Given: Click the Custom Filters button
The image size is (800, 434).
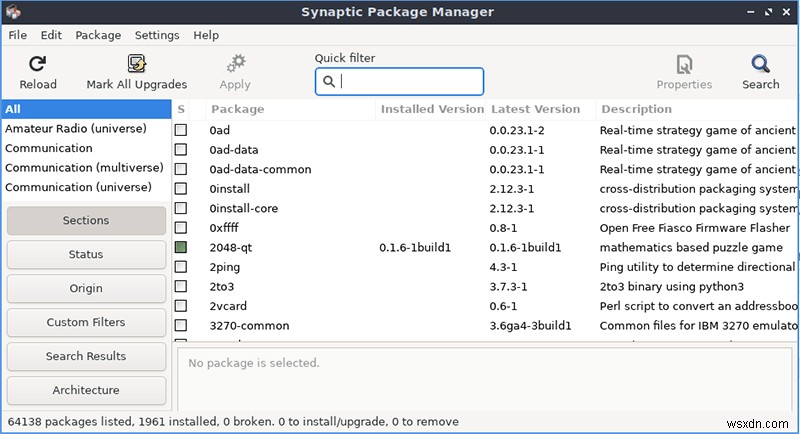Looking at the screenshot, I should point(86,322).
